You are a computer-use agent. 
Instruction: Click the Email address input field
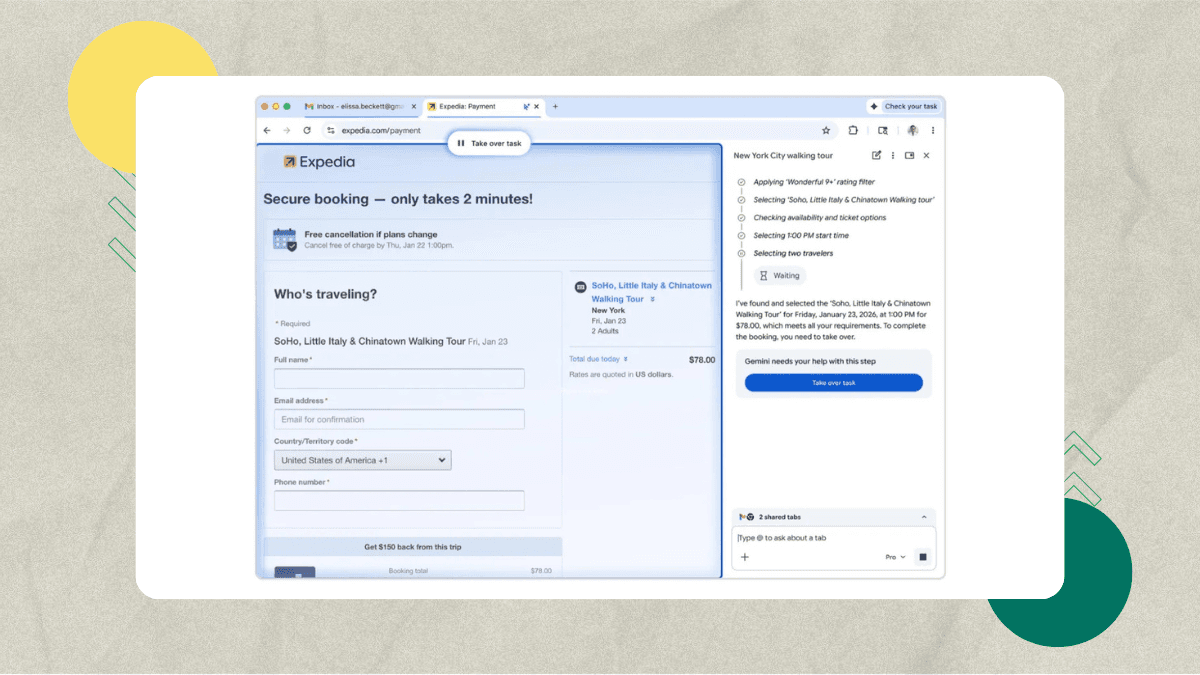(399, 419)
